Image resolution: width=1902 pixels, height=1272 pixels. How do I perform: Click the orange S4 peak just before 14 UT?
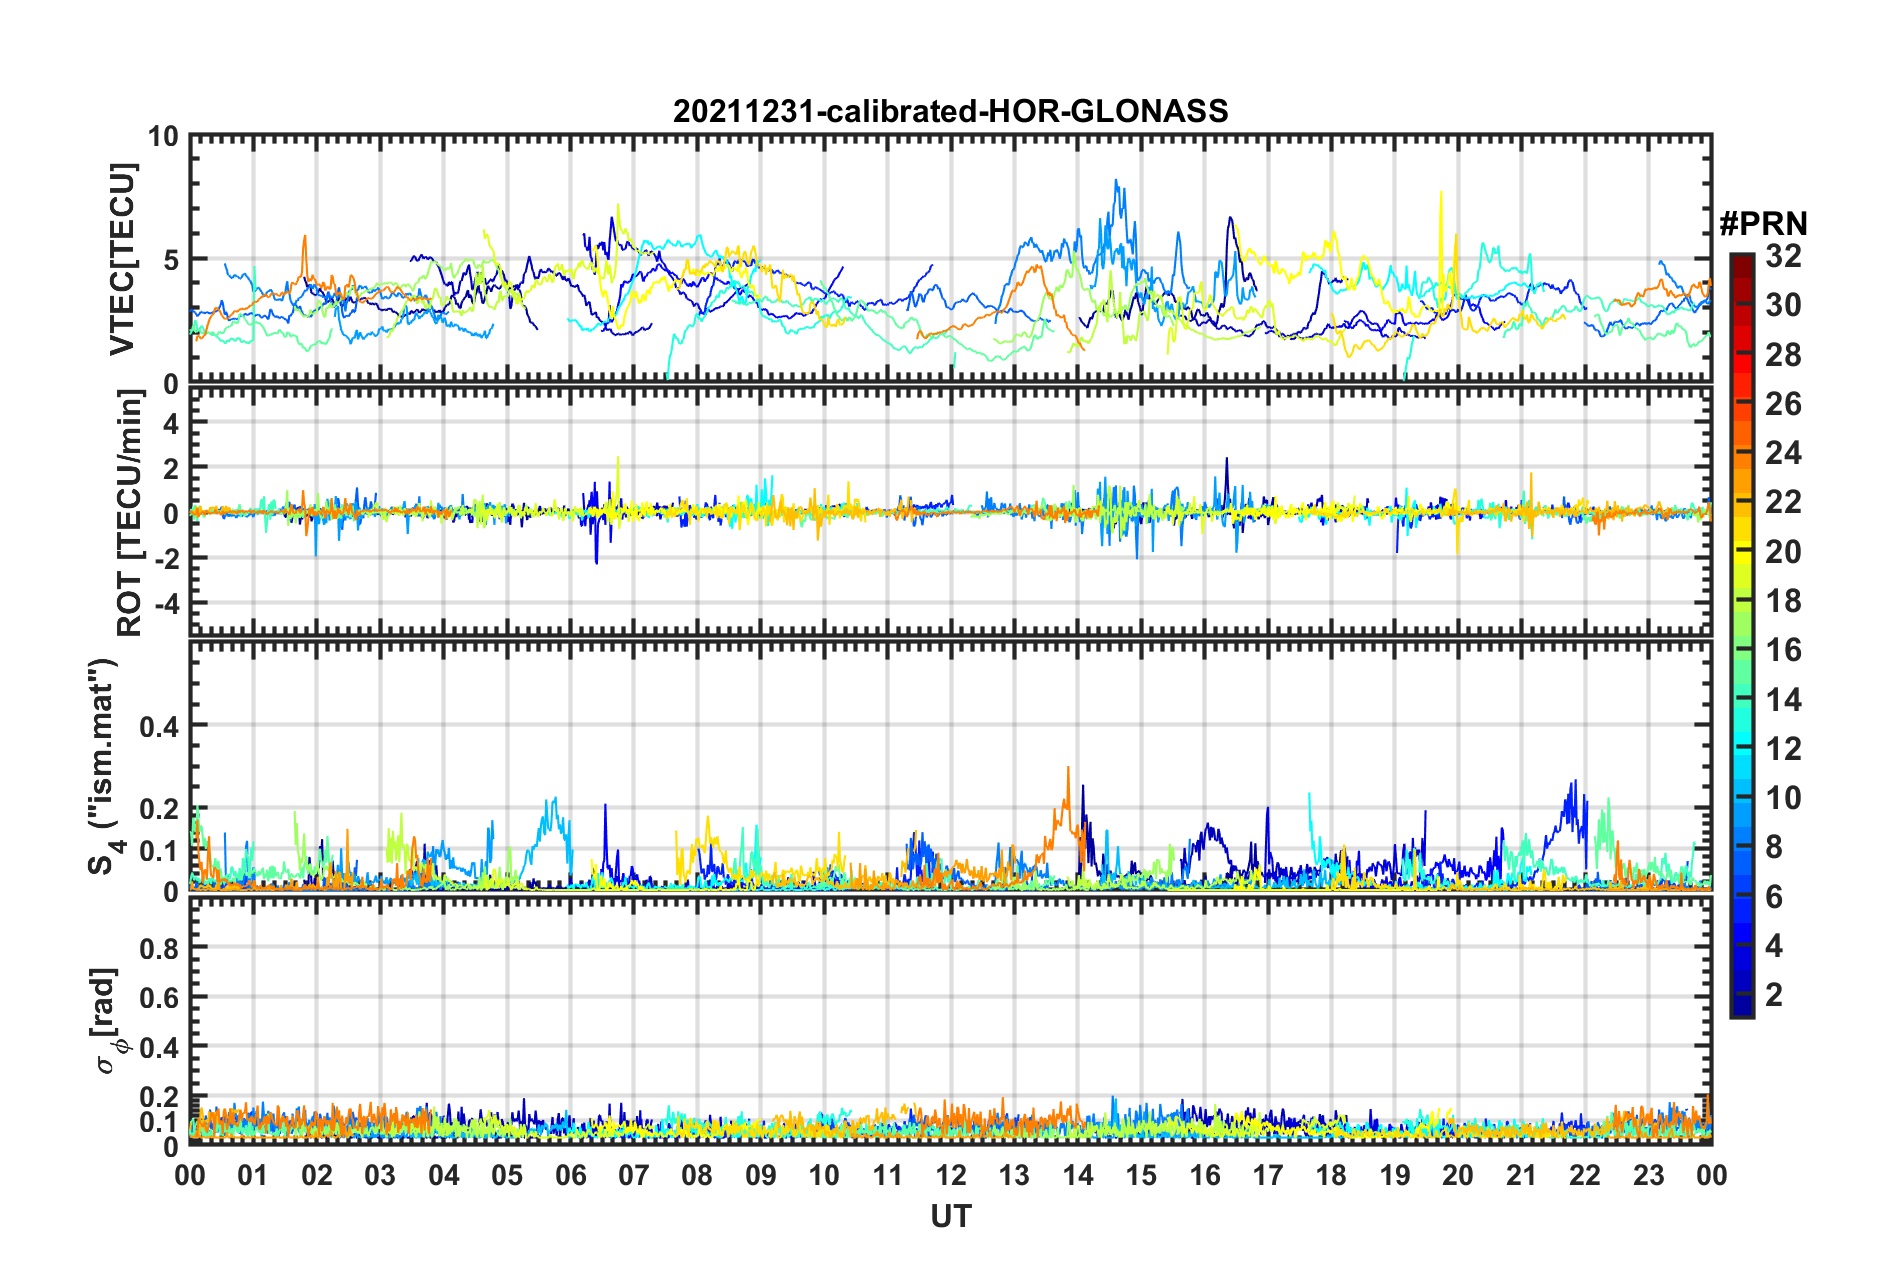coord(1068,770)
